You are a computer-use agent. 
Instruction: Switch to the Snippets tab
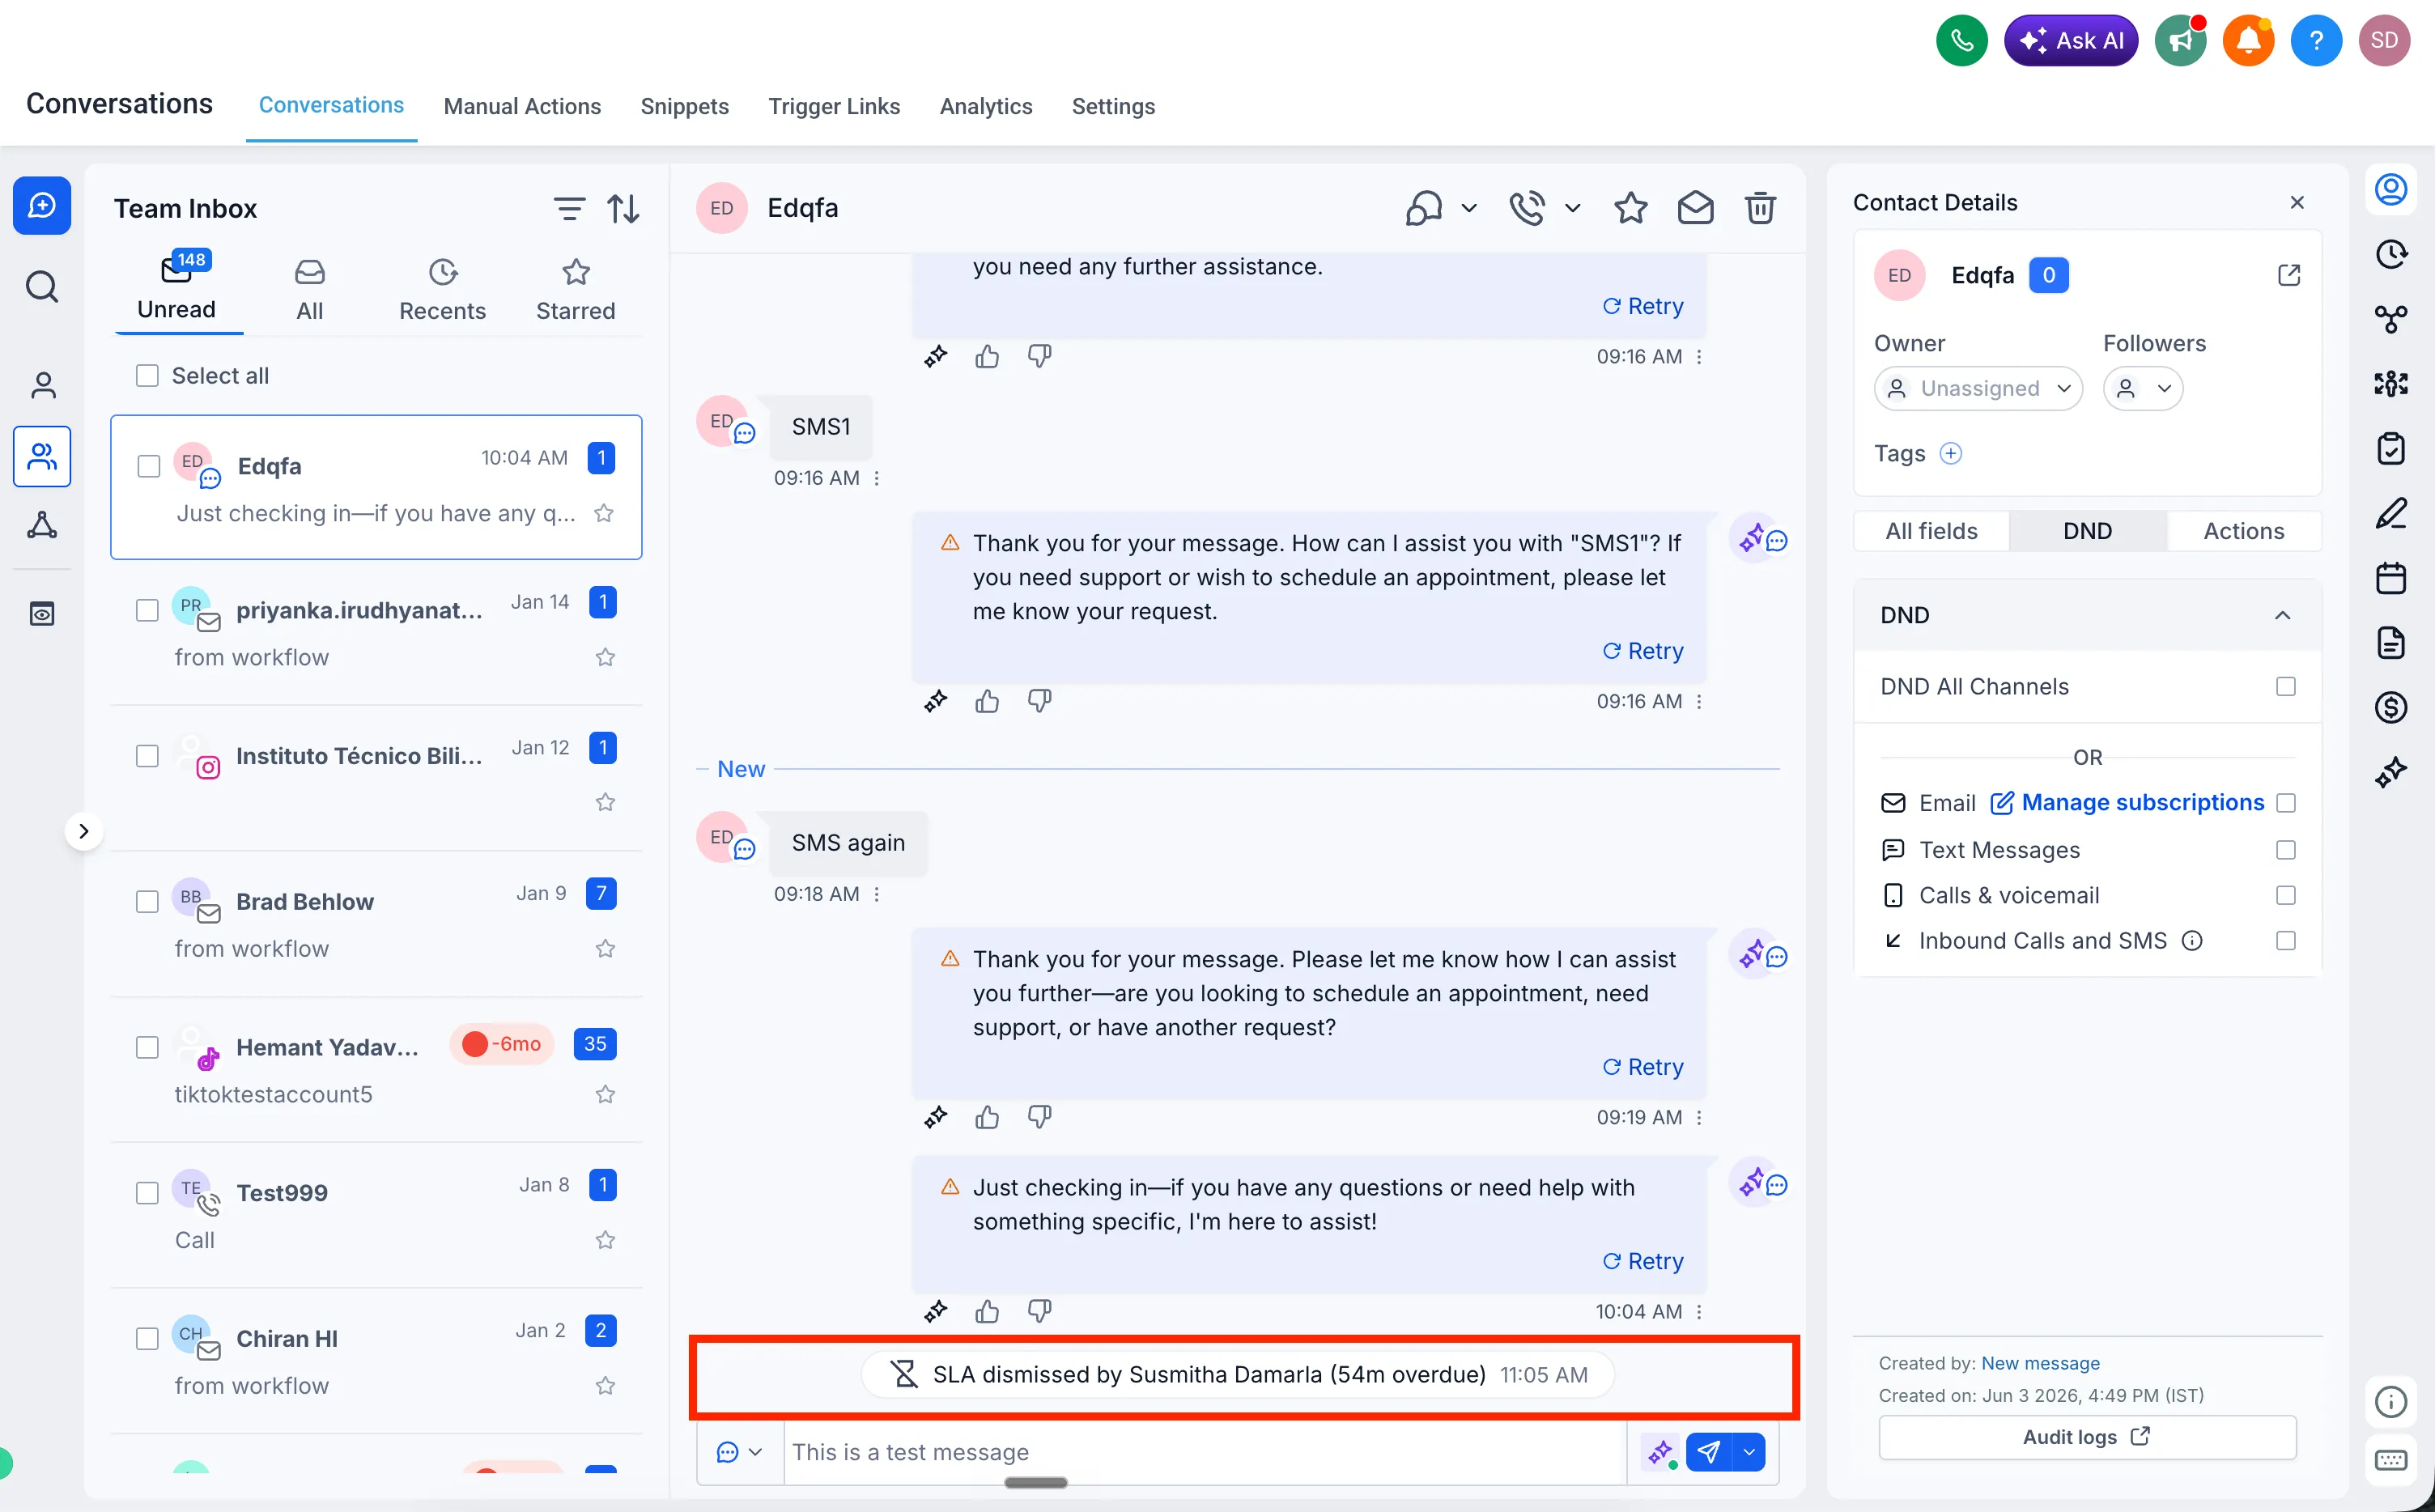coord(684,106)
